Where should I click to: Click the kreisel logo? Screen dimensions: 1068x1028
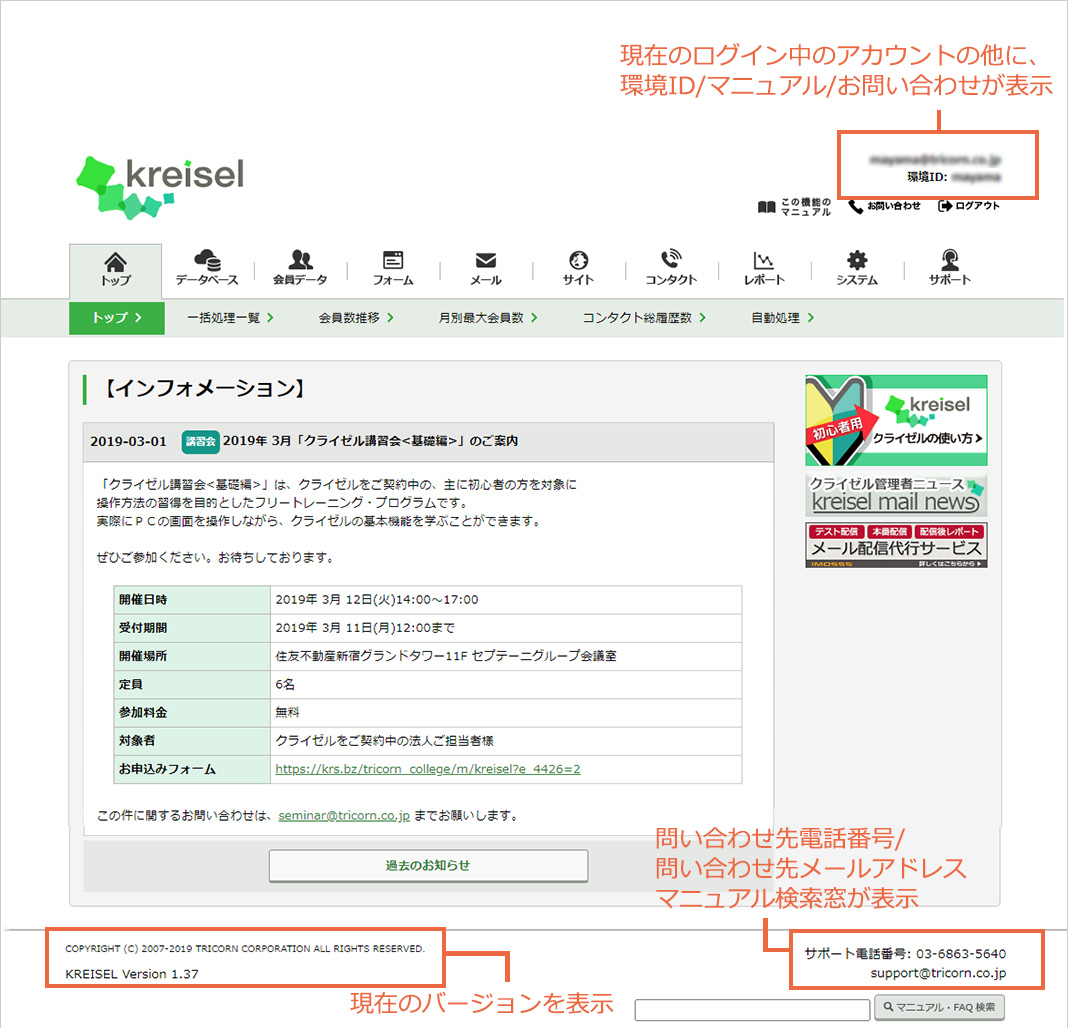pyautogui.click(x=159, y=187)
